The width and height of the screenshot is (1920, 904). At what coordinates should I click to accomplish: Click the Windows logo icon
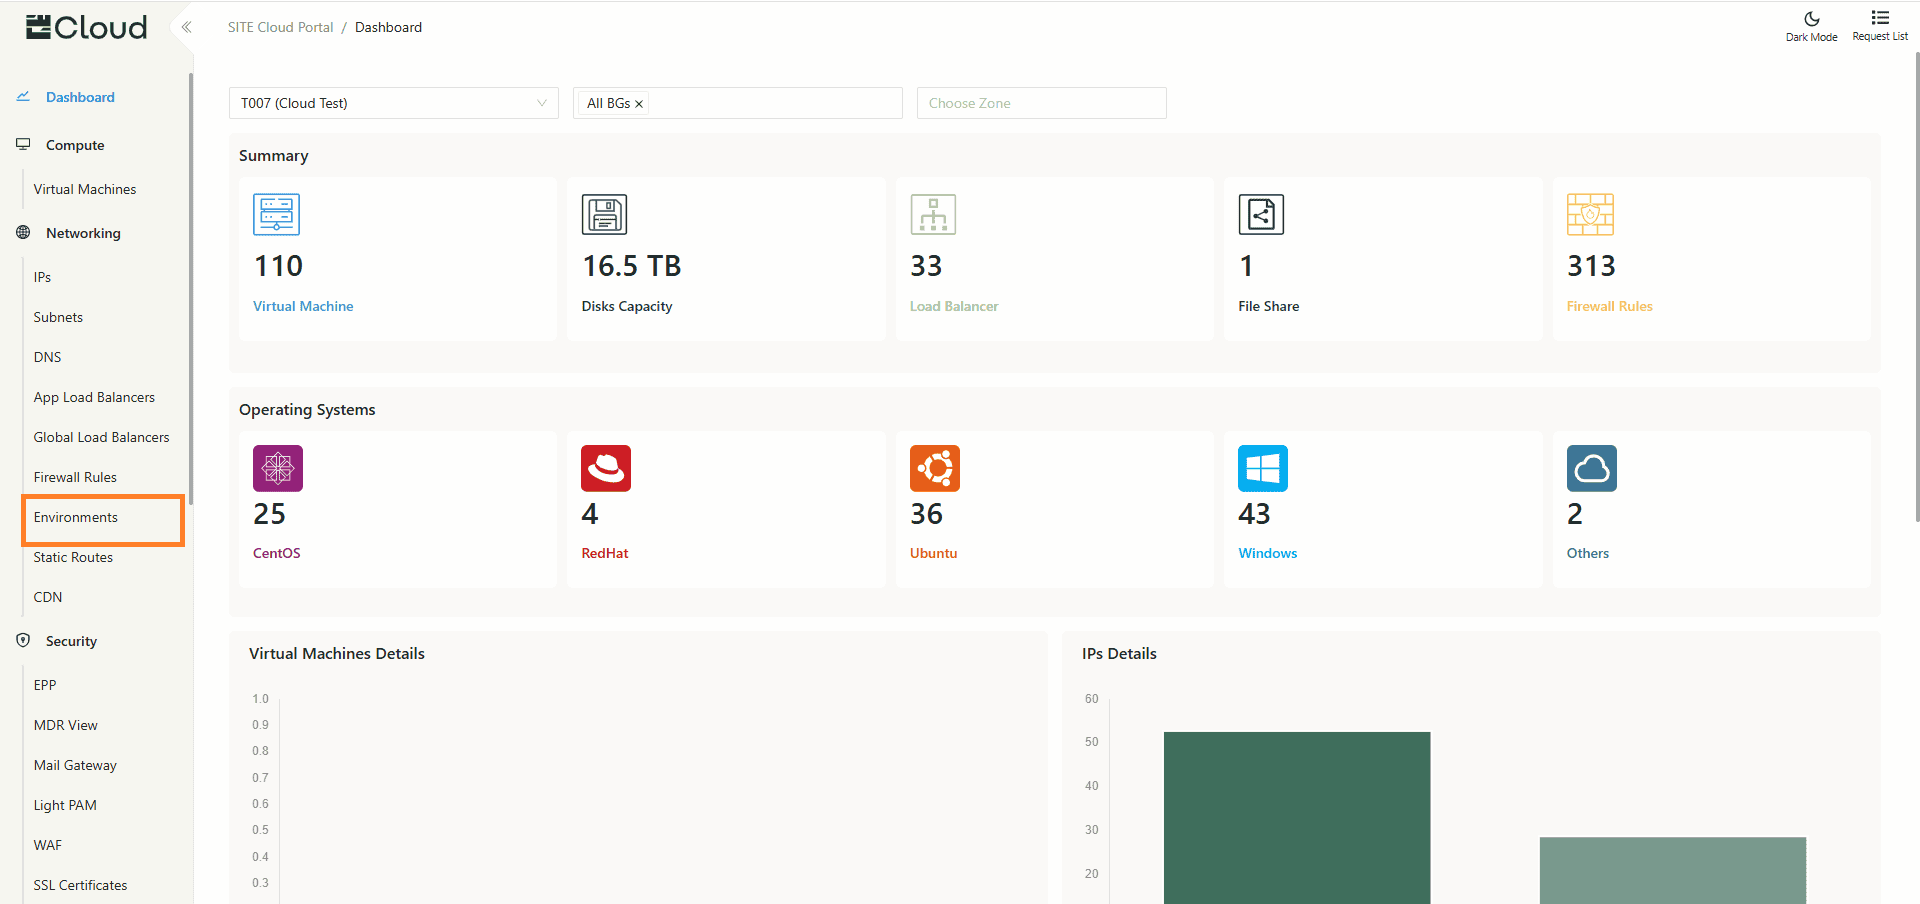coord(1262,468)
